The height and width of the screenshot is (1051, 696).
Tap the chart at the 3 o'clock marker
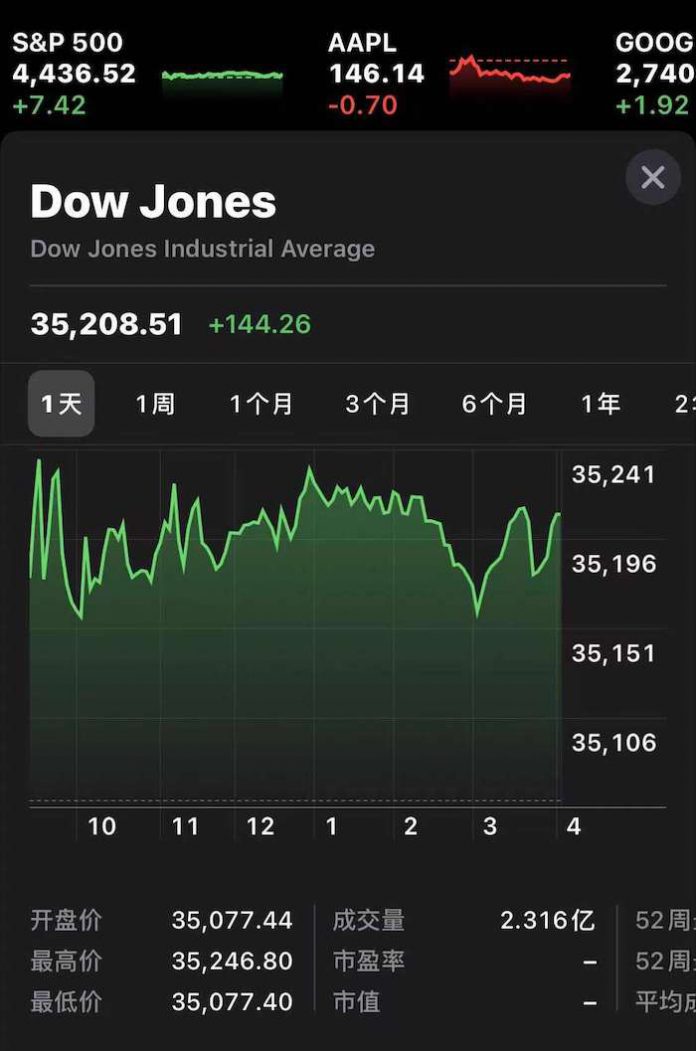click(x=490, y=826)
